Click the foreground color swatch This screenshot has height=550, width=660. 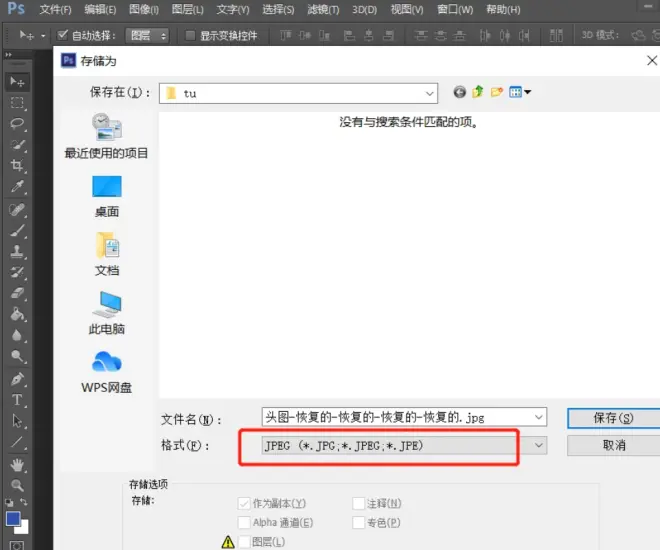(13, 518)
